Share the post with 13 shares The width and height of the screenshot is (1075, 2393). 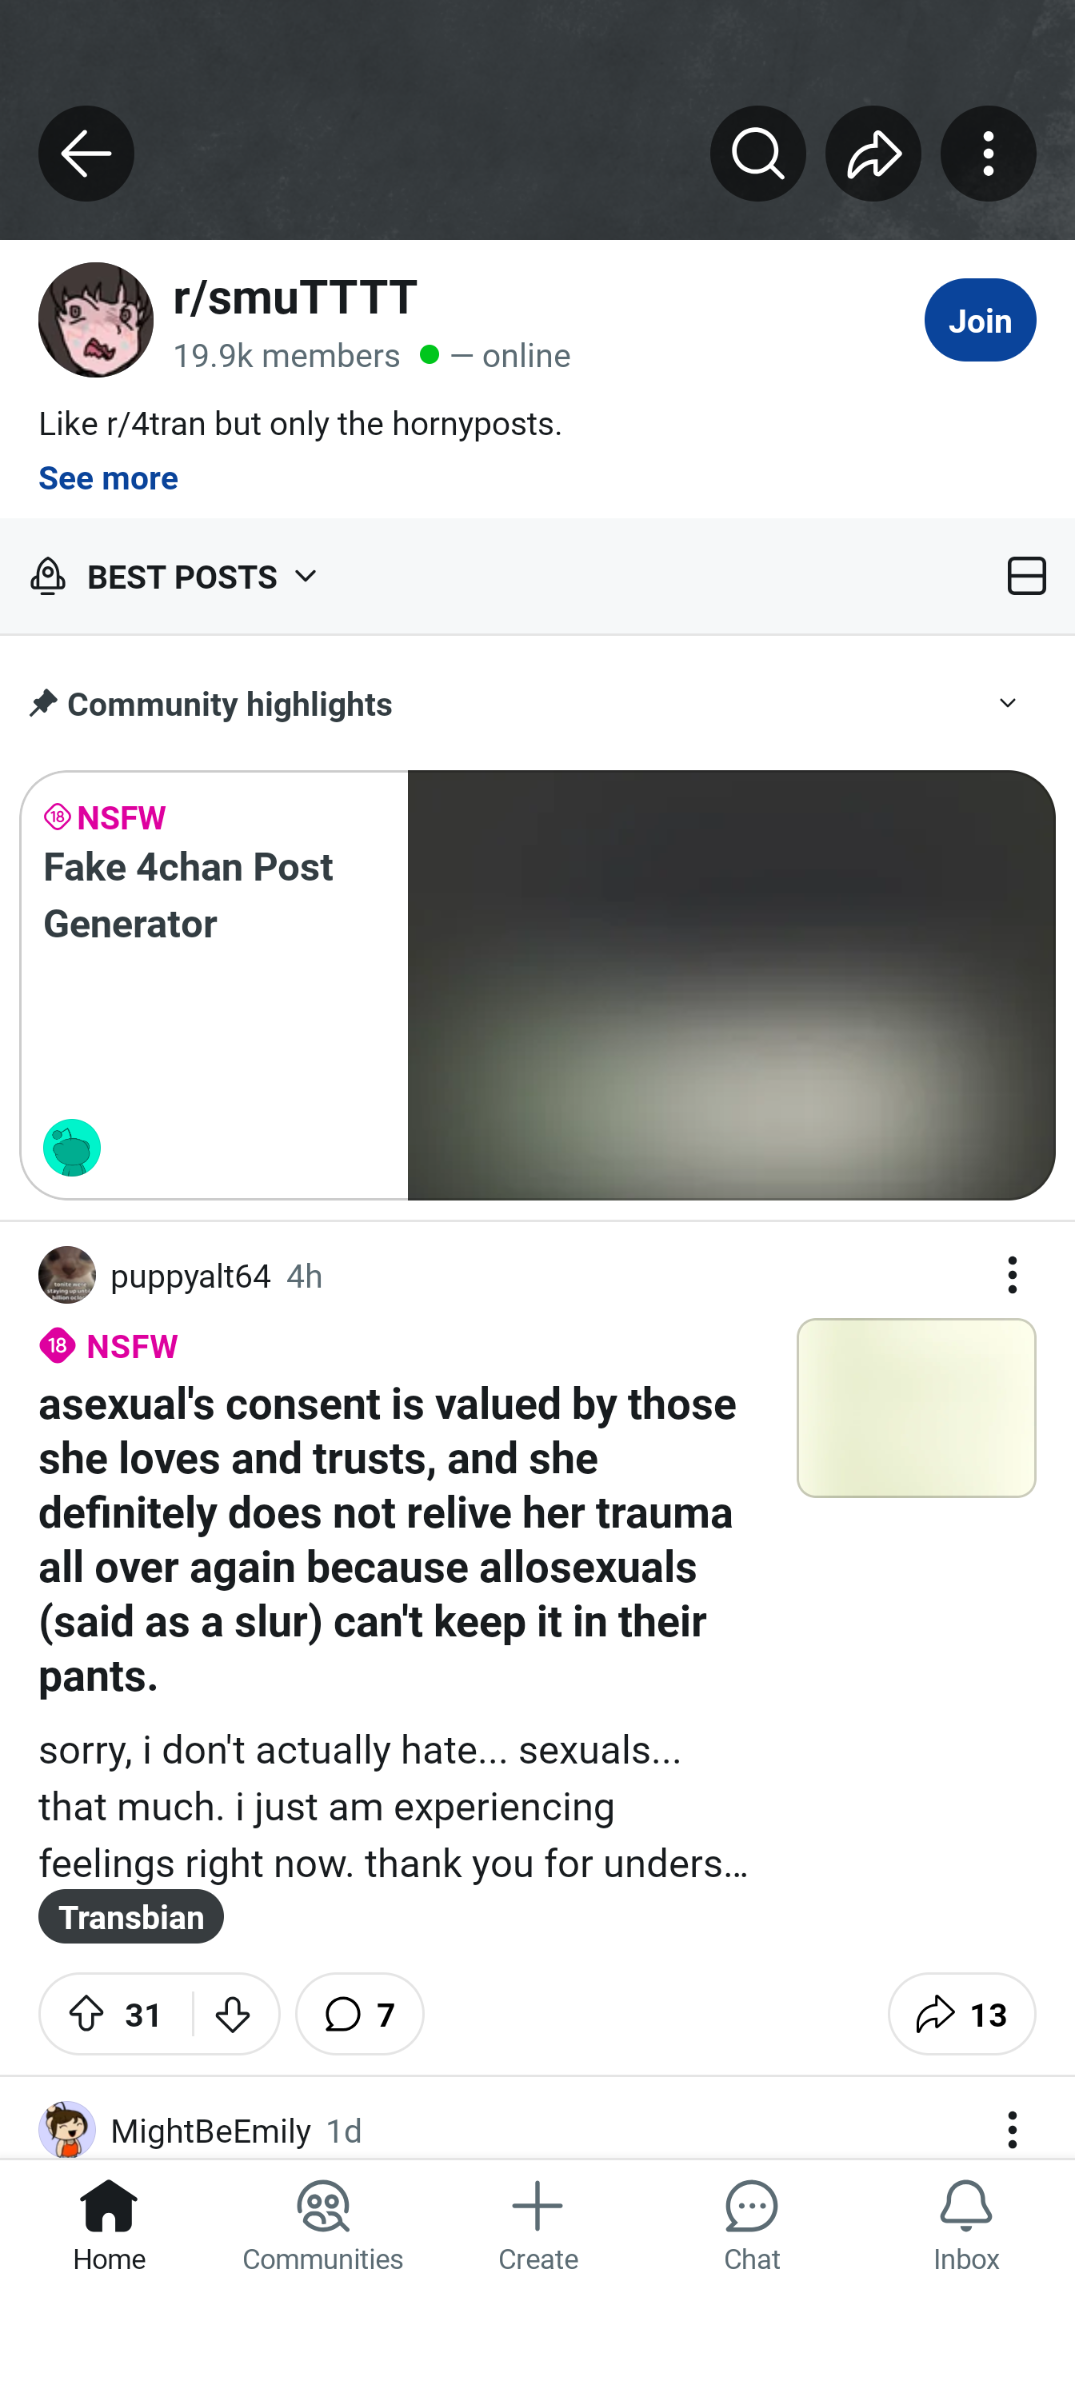tap(962, 2013)
